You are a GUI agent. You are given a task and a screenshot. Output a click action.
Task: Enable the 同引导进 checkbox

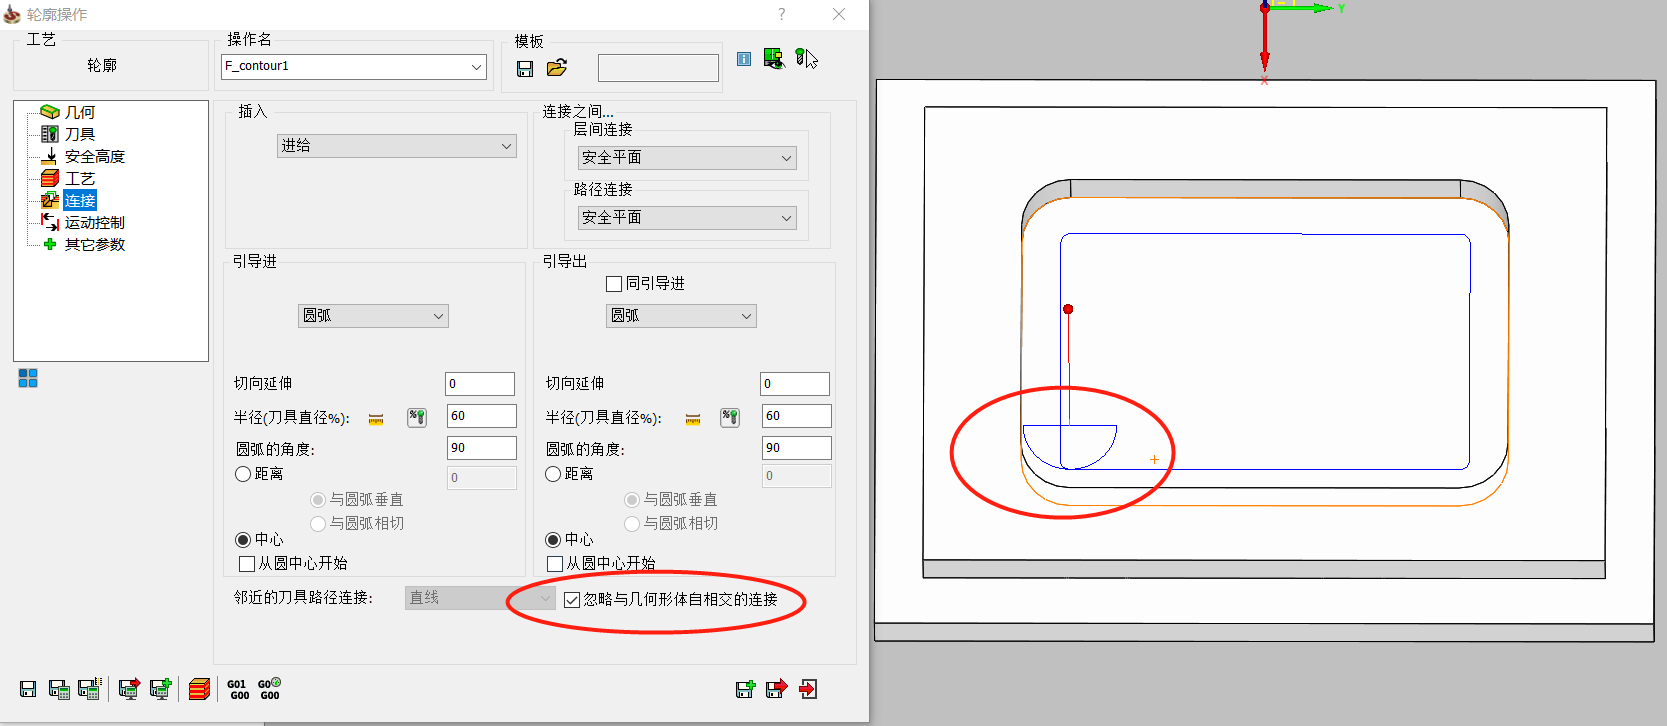614,284
